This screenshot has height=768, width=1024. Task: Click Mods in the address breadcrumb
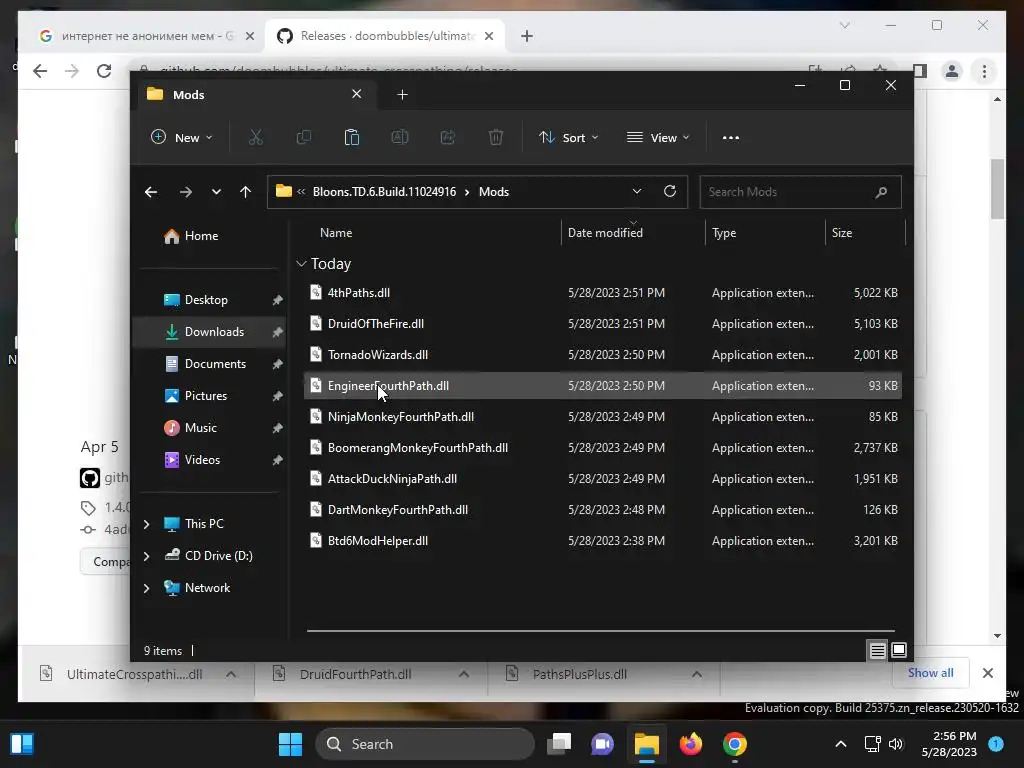click(494, 191)
